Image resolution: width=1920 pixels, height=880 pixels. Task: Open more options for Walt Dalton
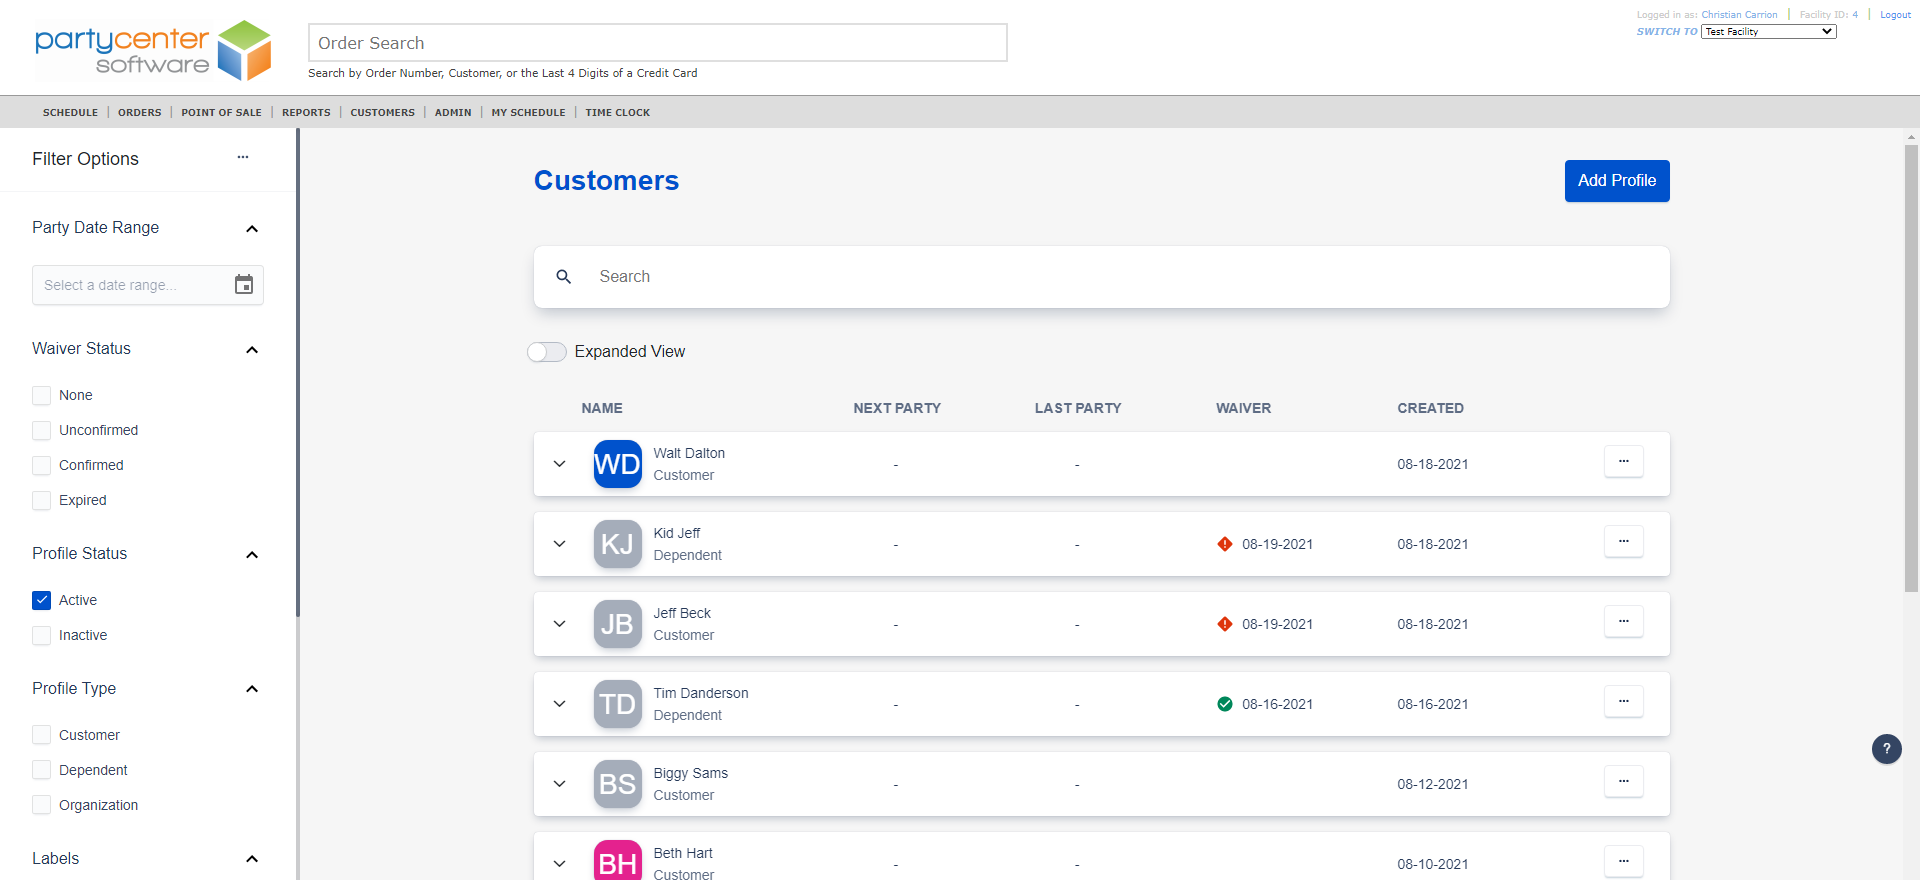click(x=1624, y=462)
